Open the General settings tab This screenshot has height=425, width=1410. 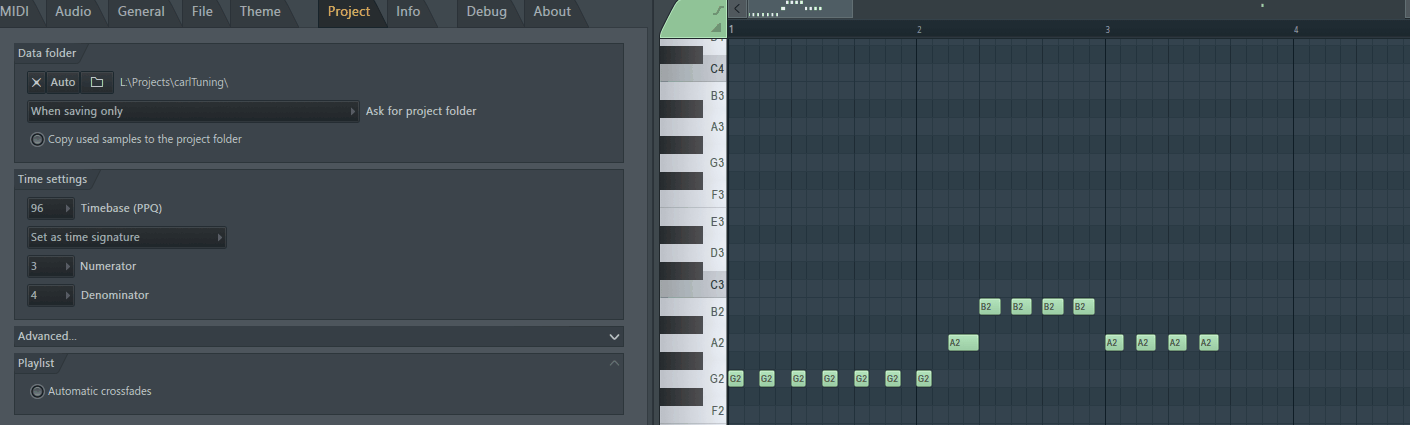(x=141, y=12)
